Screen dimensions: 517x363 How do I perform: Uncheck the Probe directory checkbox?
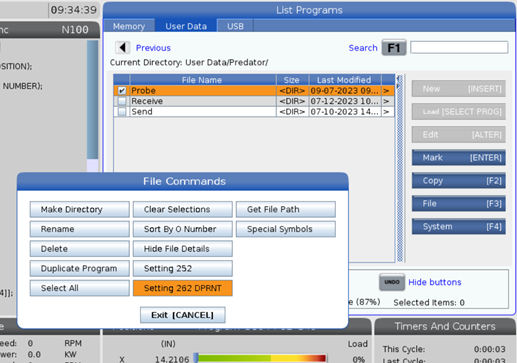(122, 91)
